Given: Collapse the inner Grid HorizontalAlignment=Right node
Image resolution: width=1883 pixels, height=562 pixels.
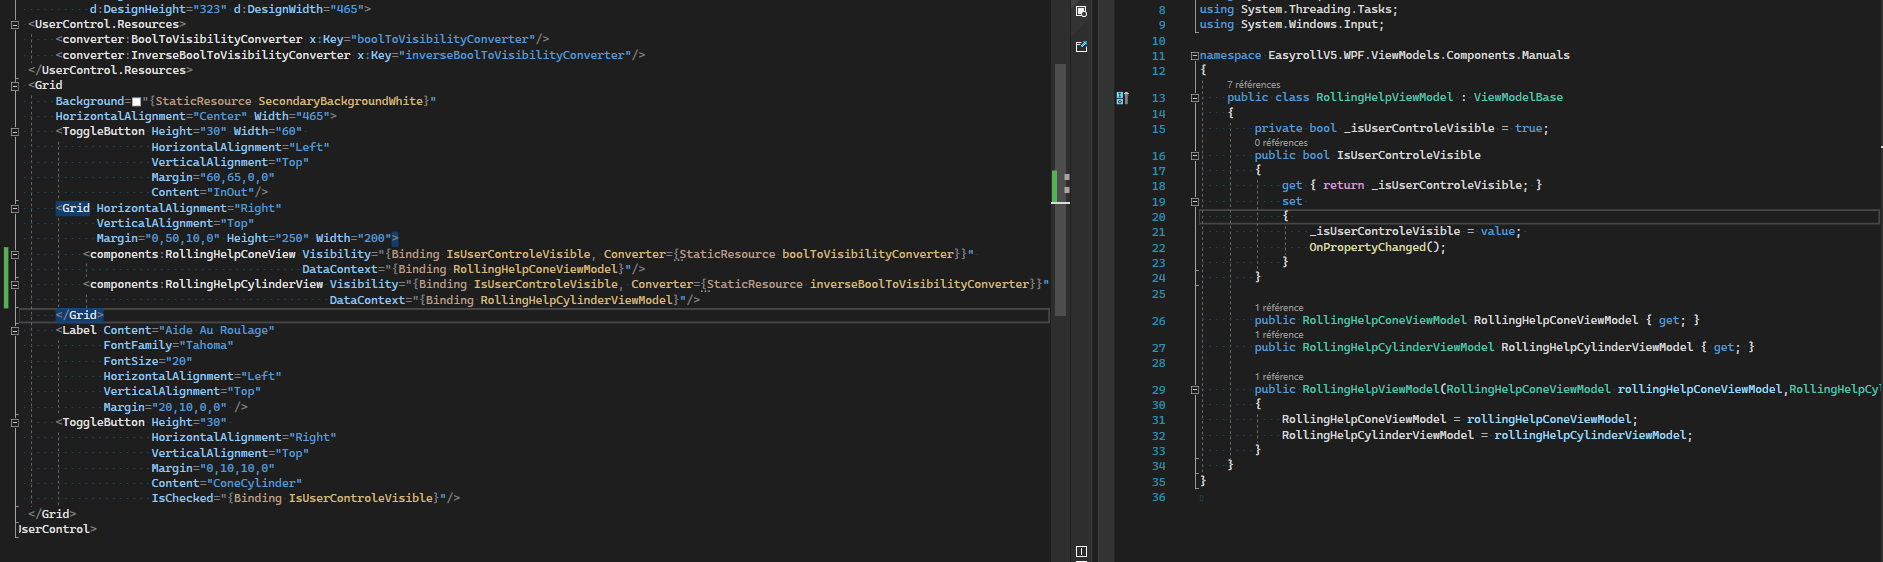Looking at the screenshot, I should pyautogui.click(x=15, y=208).
